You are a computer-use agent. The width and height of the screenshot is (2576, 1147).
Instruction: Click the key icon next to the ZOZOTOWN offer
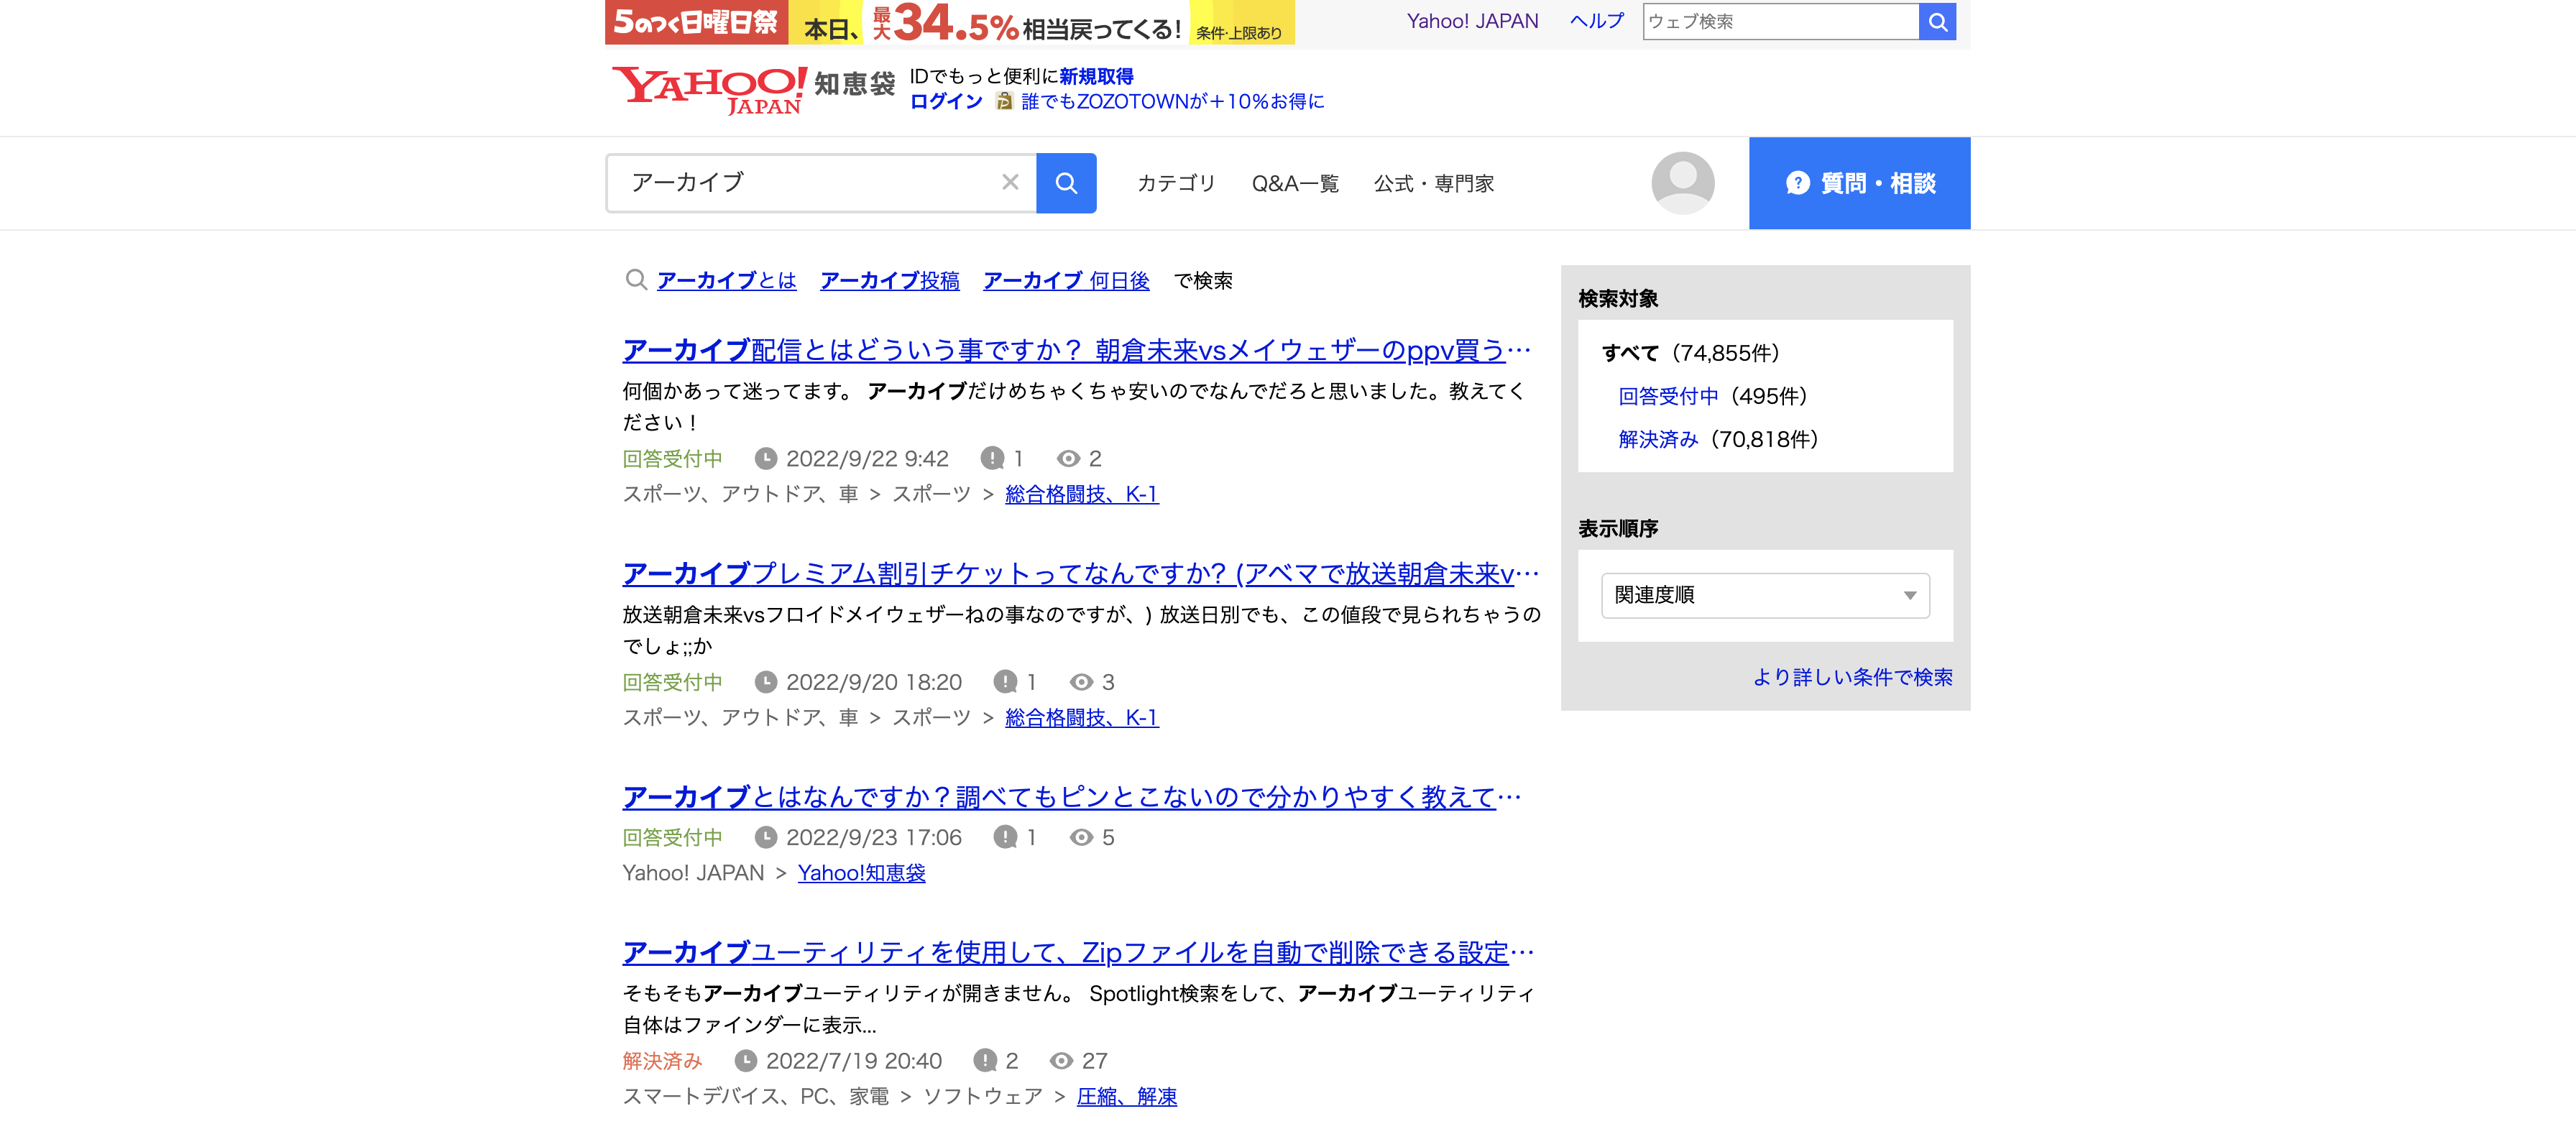[1003, 101]
